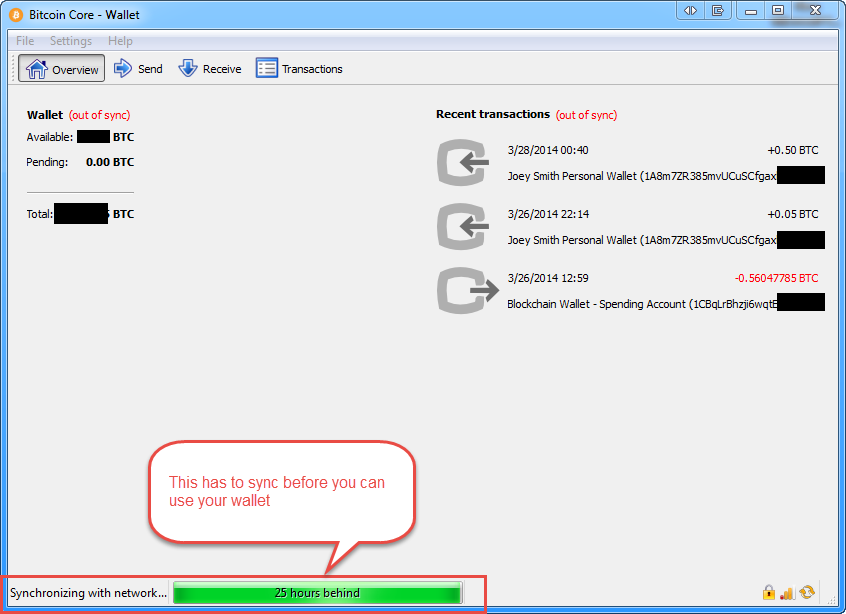
Task: Close the Bitcoin Core window
Action: [x=815, y=10]
